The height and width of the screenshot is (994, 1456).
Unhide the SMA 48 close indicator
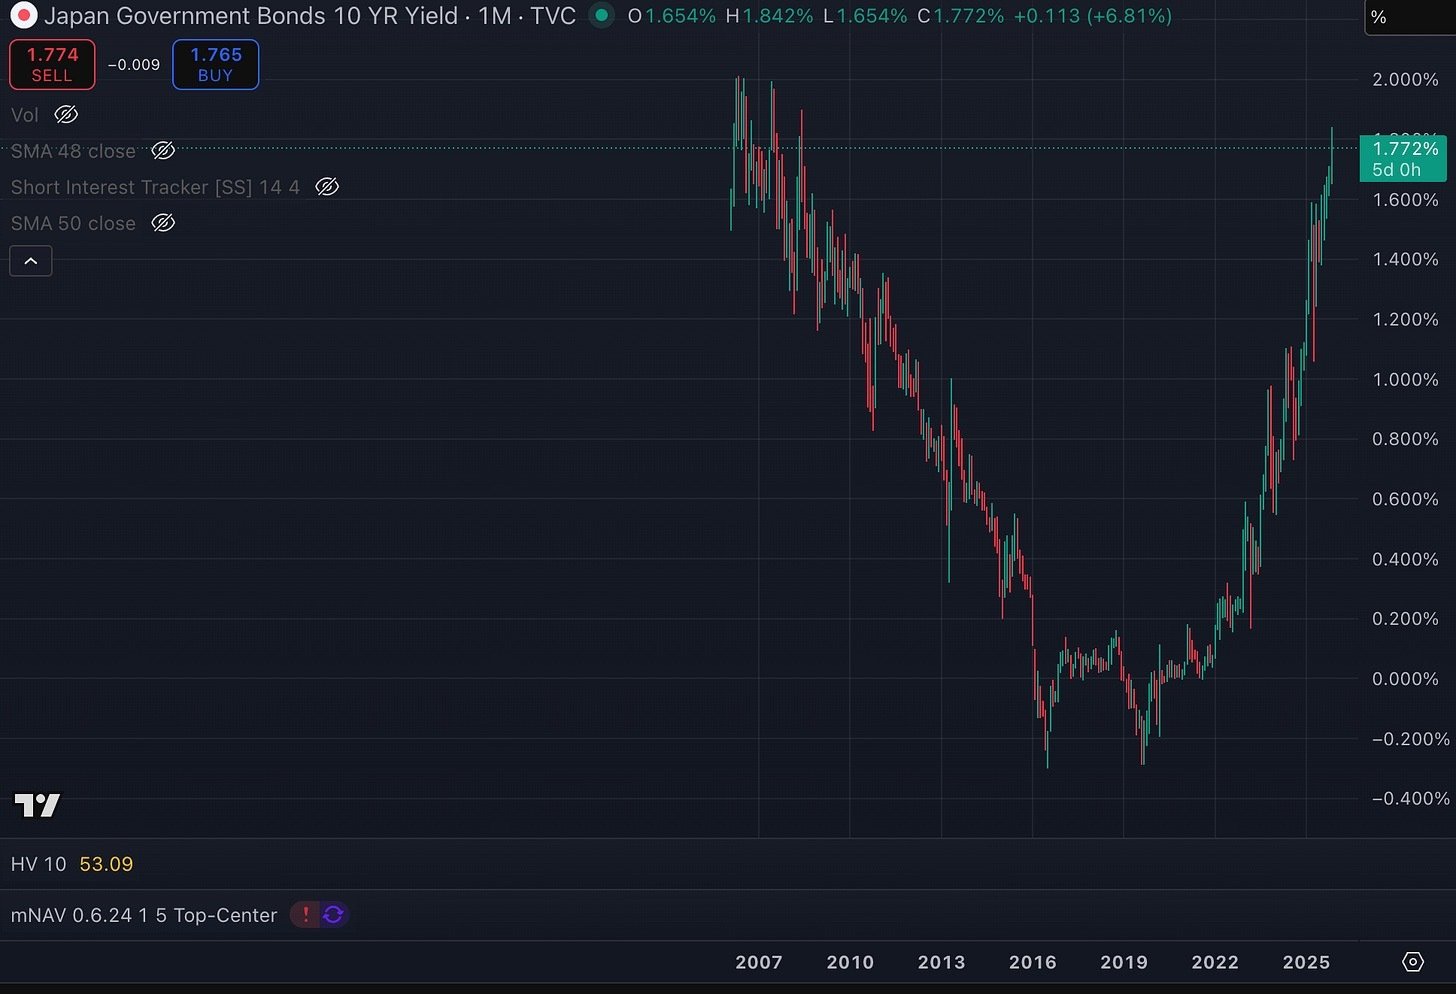163,150
